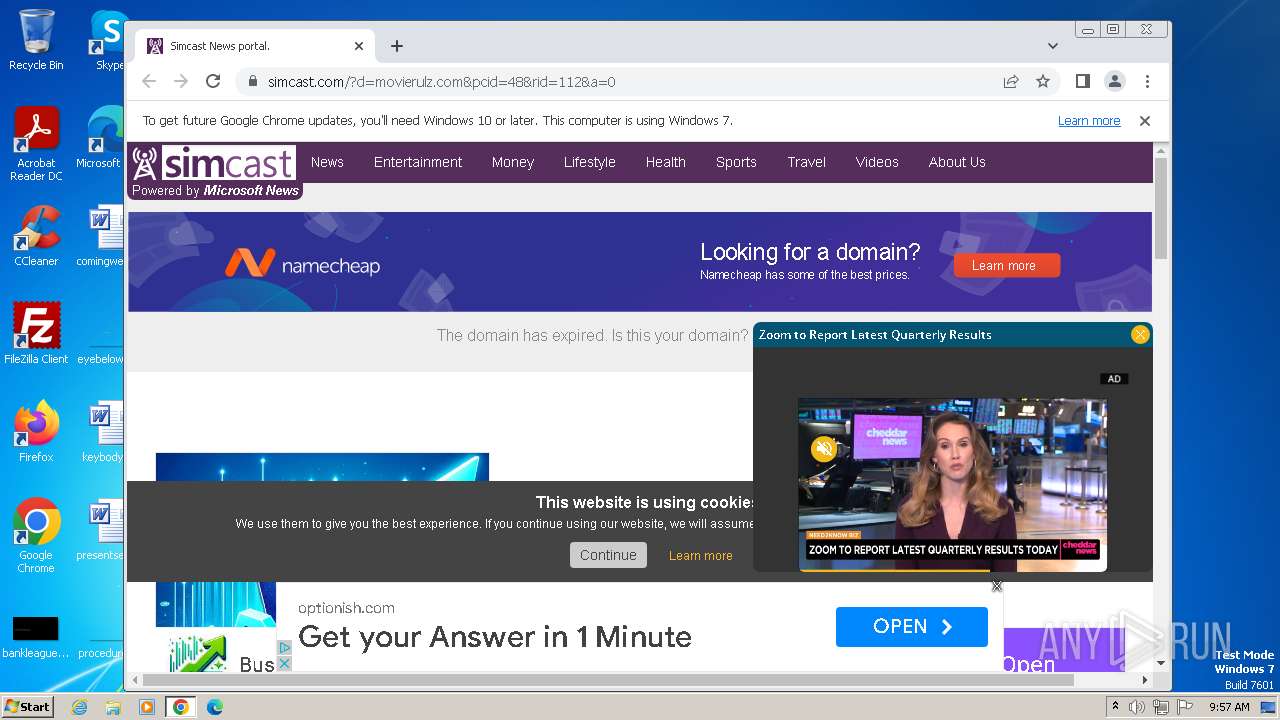Click the cheddar news video thumbnail
Viewport: 1280px width, 720px height.
pos(952,485)
